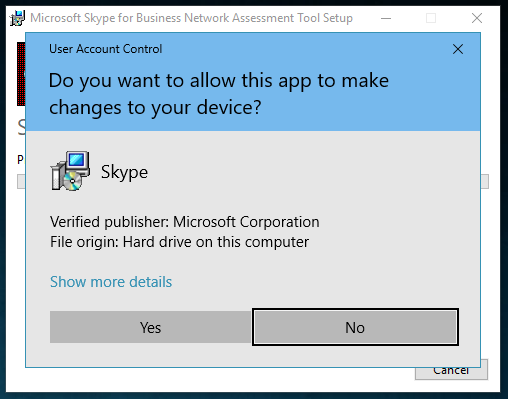
Task: Click the setup progress bar right edge
Action: [485, 182]
